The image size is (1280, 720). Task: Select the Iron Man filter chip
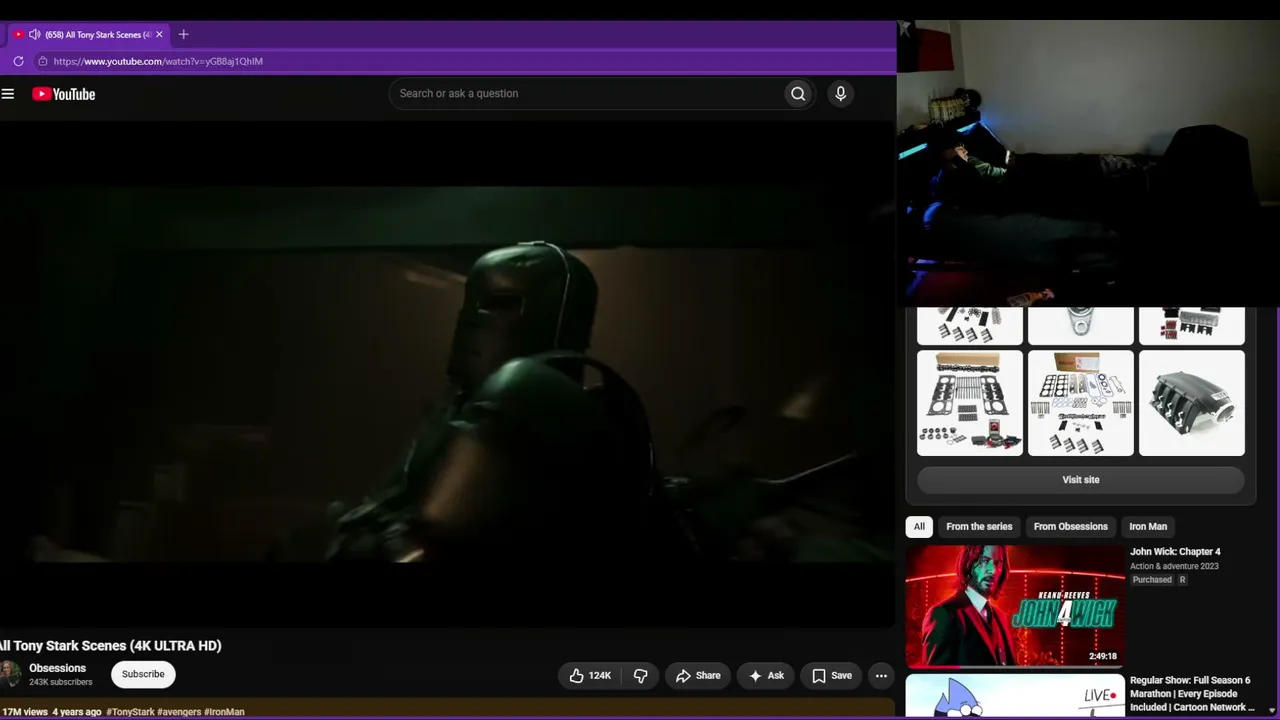1148,527
